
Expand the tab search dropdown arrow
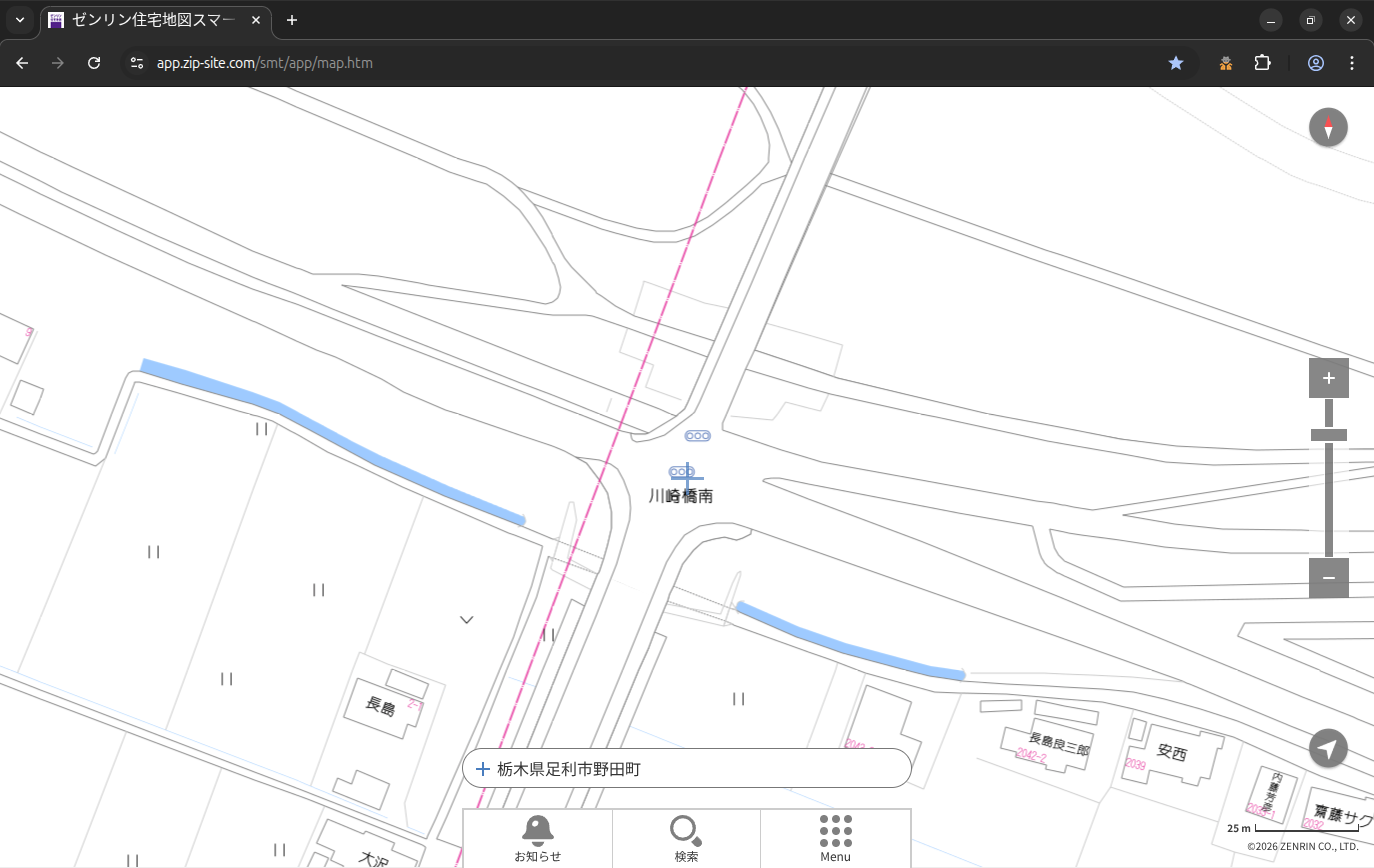pos(19,20)
